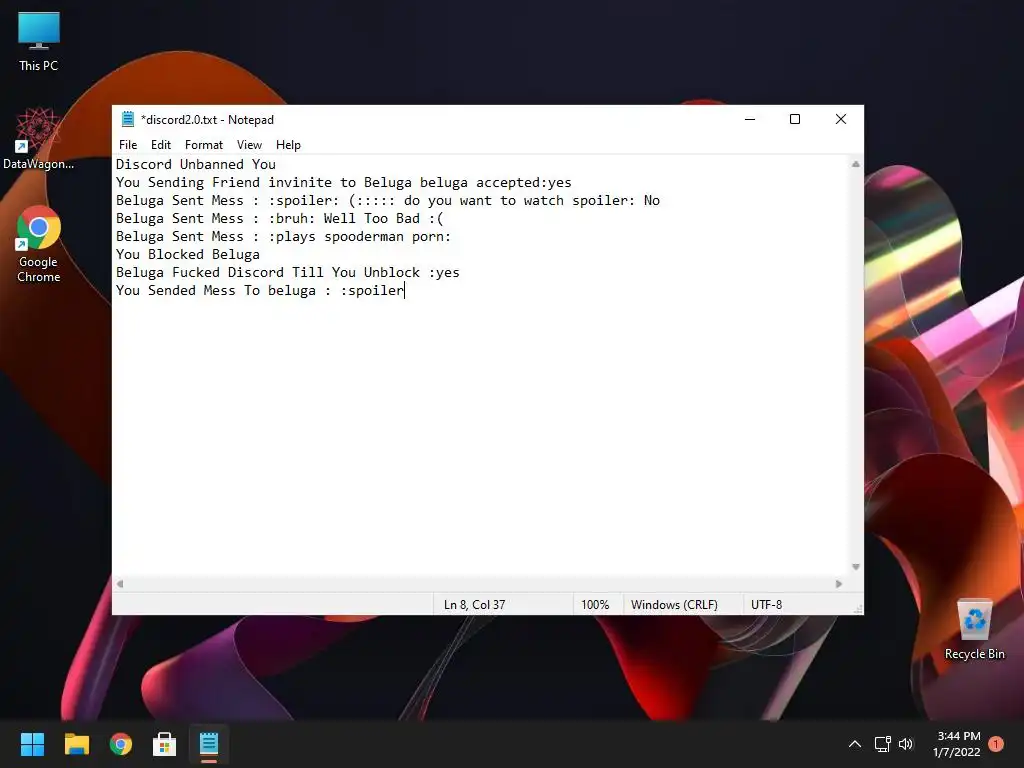This screenshot has height=768, width=1024.
Task: Click the line 'You Sended Mess To beluga'
Action: coord(260,291)
